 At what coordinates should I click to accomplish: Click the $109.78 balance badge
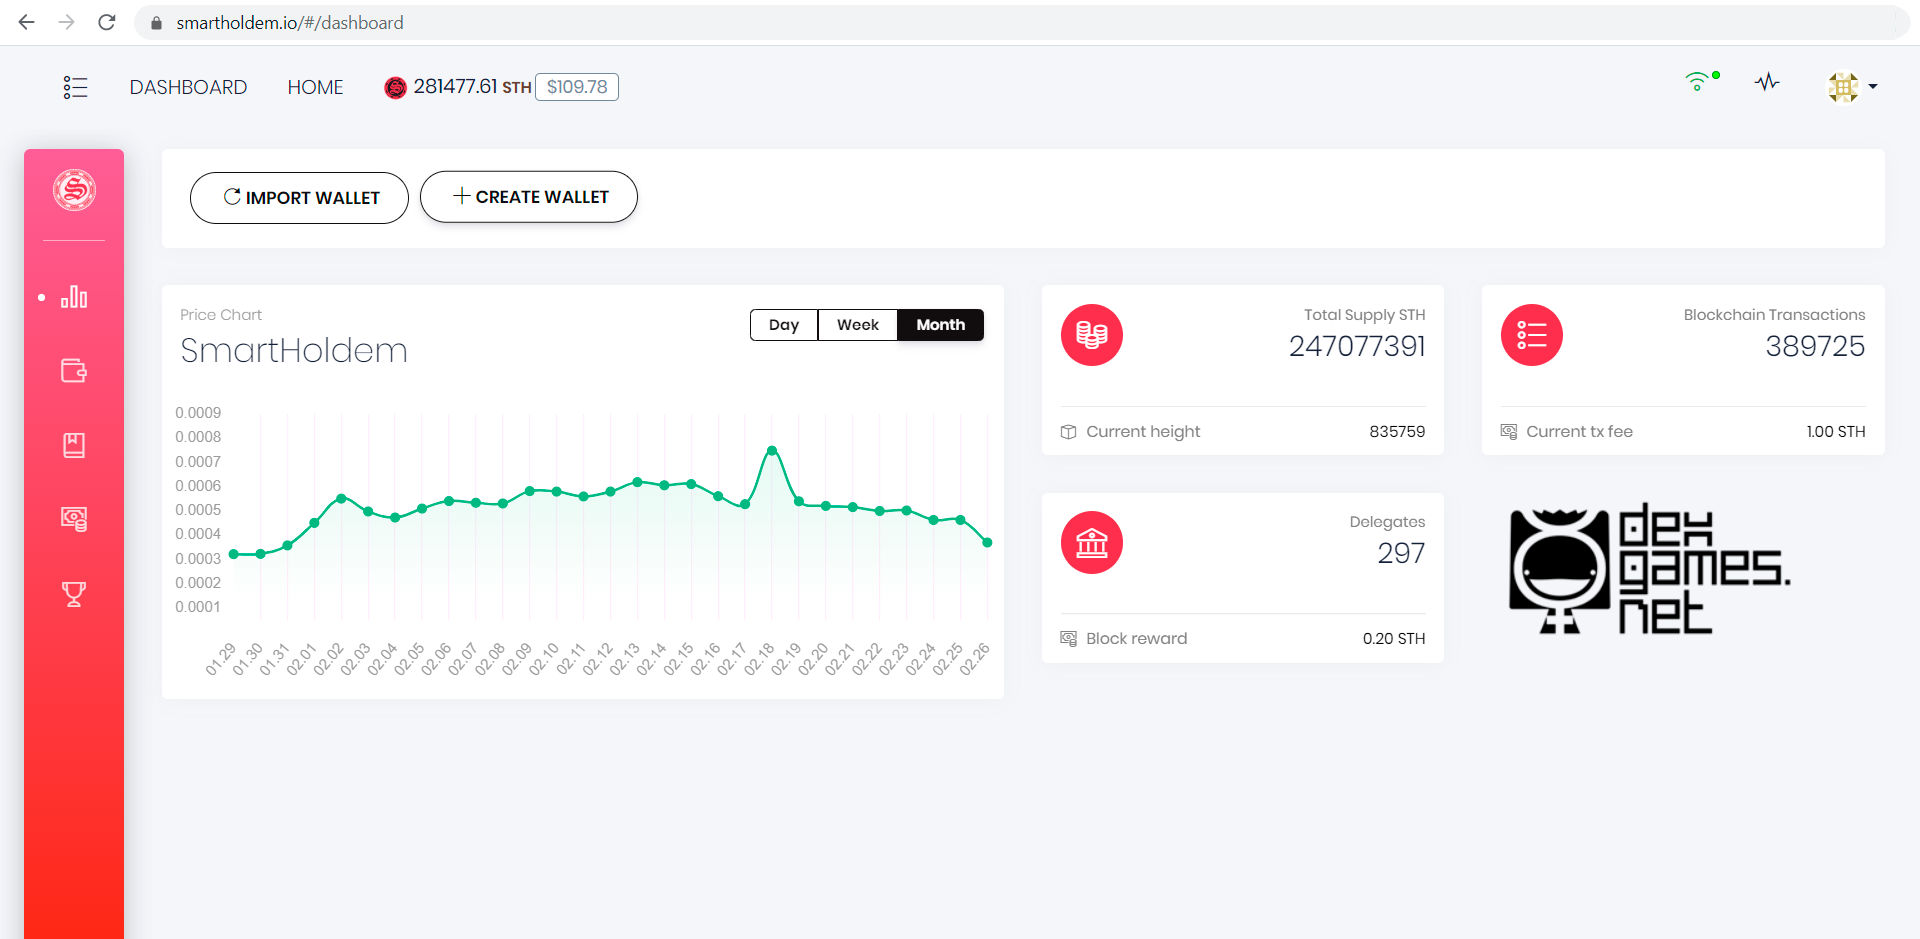(577, 87)
